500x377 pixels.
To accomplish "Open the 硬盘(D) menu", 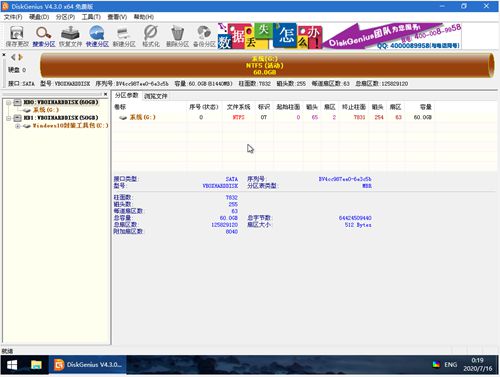I will 39,17.
